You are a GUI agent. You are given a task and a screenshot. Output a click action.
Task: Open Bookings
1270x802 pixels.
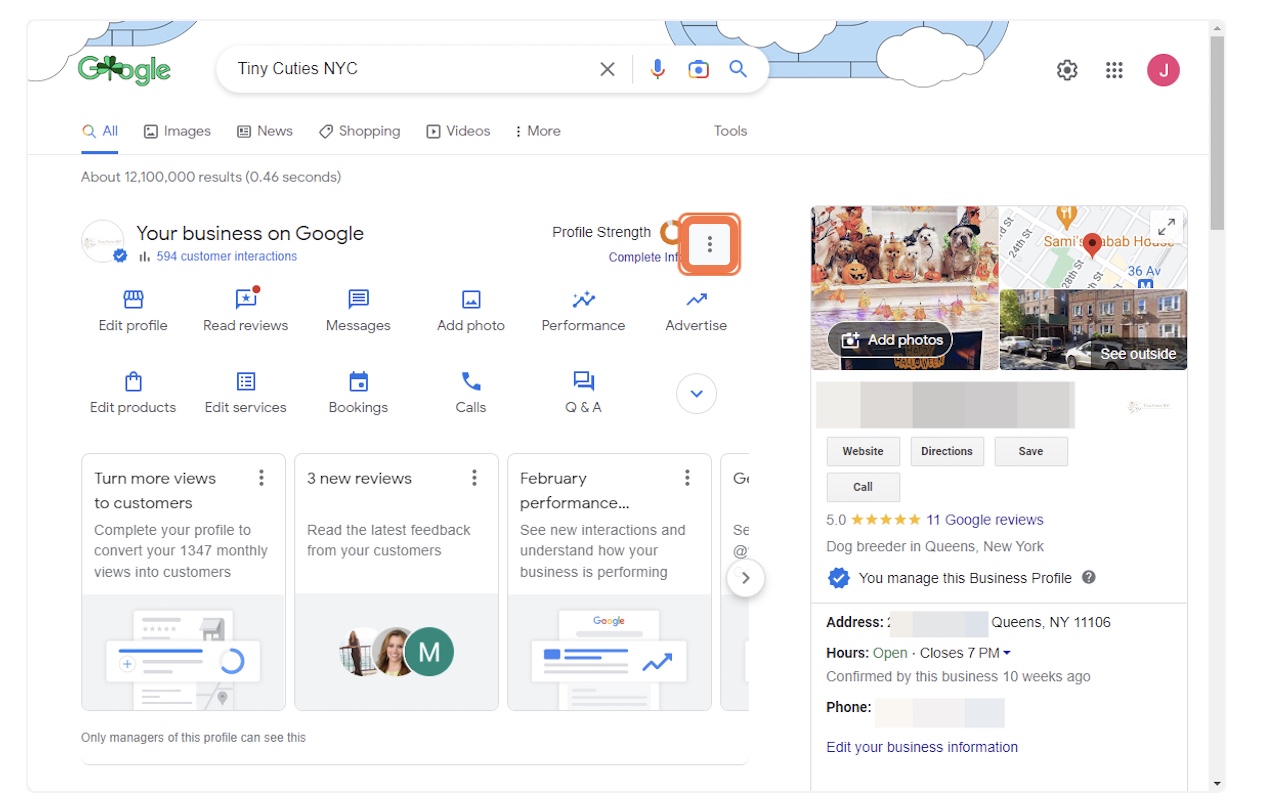click(358, 393)
